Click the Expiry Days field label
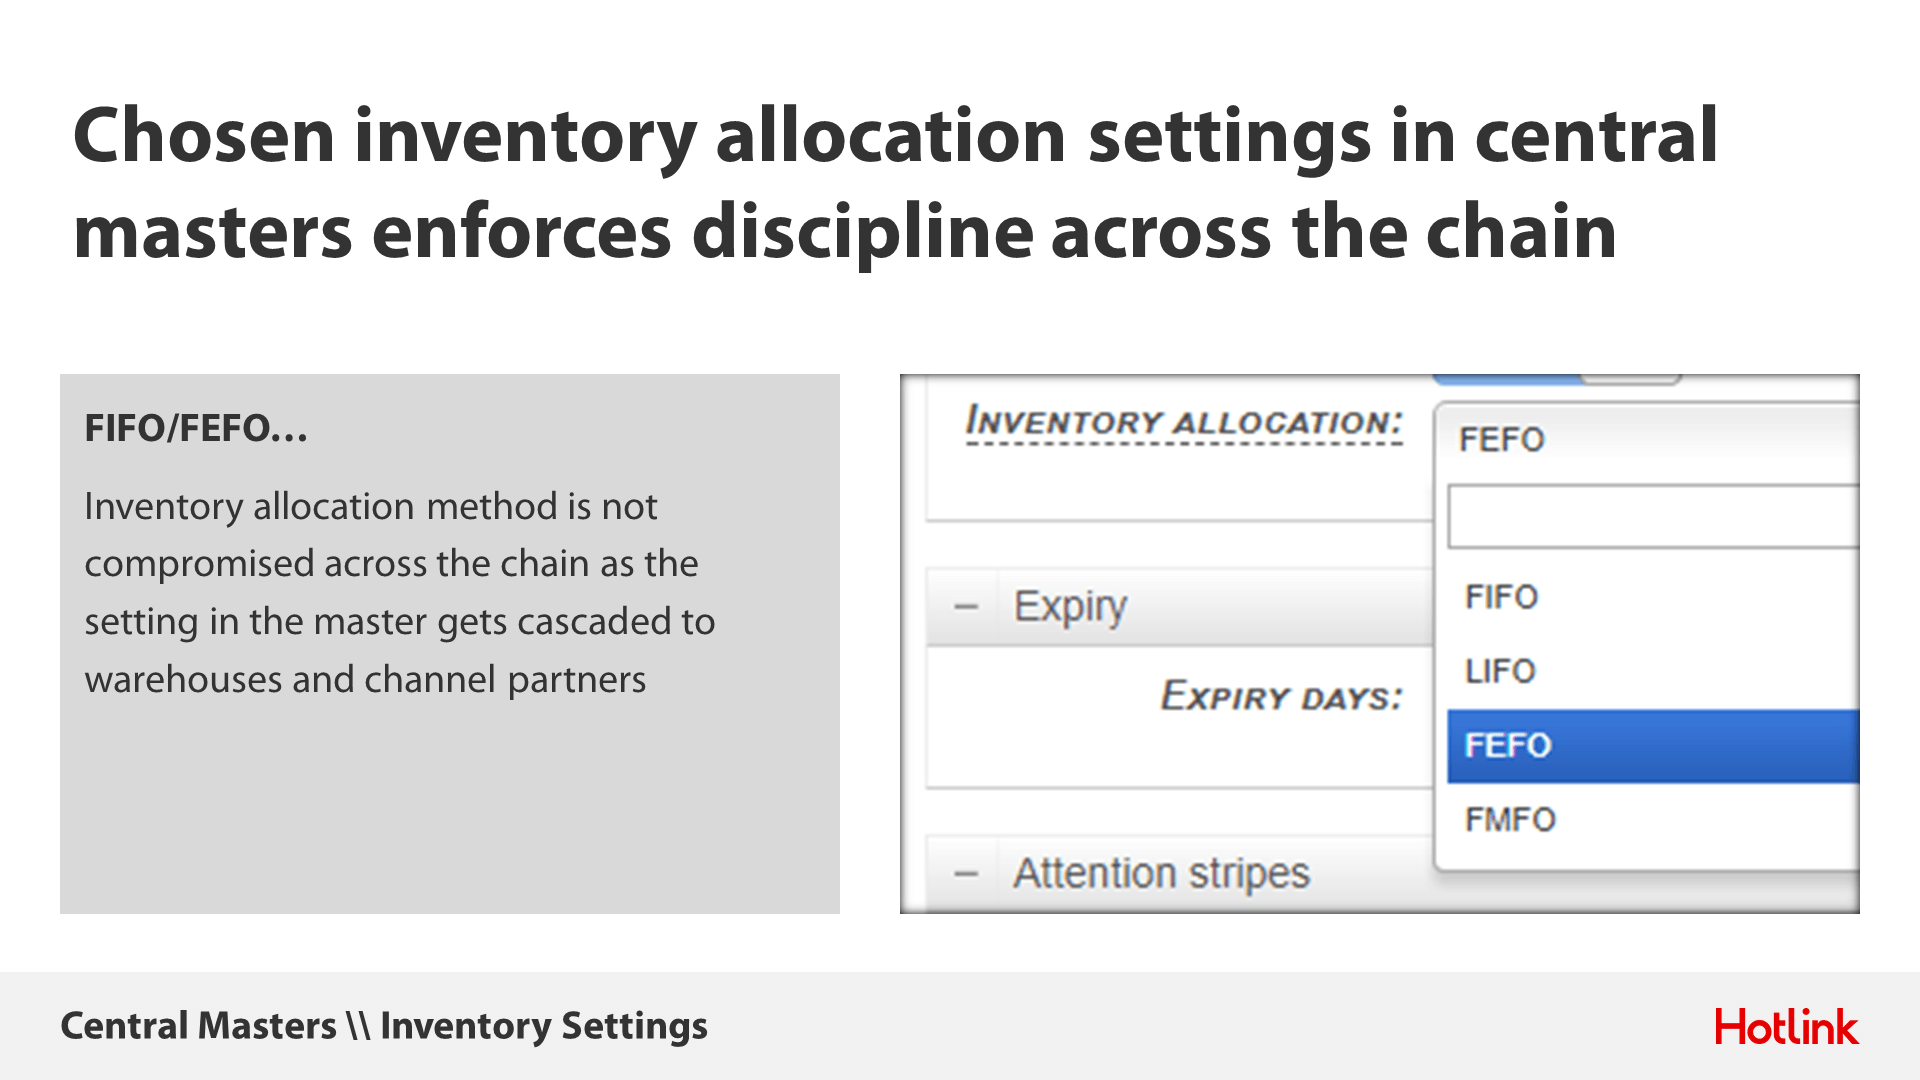This screenshot has width=1920, height=1080. [x=1282, y=696]
